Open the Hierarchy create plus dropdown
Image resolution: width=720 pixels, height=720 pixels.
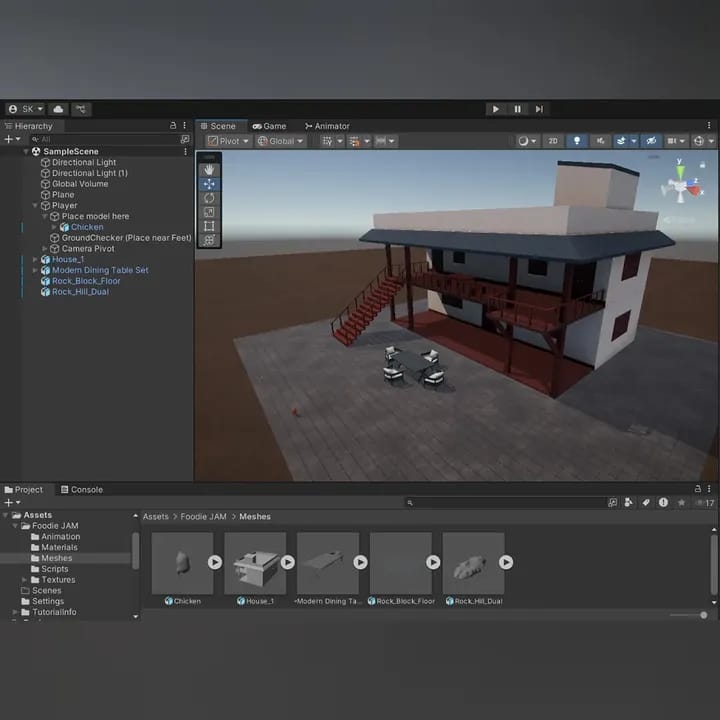[12, 139]
